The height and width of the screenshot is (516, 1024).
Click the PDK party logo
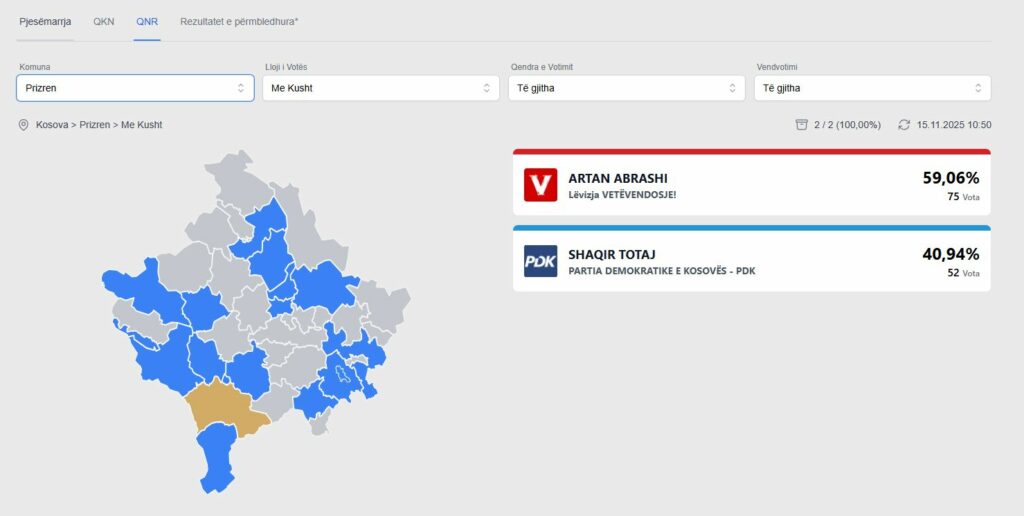(x=540, y=261)
